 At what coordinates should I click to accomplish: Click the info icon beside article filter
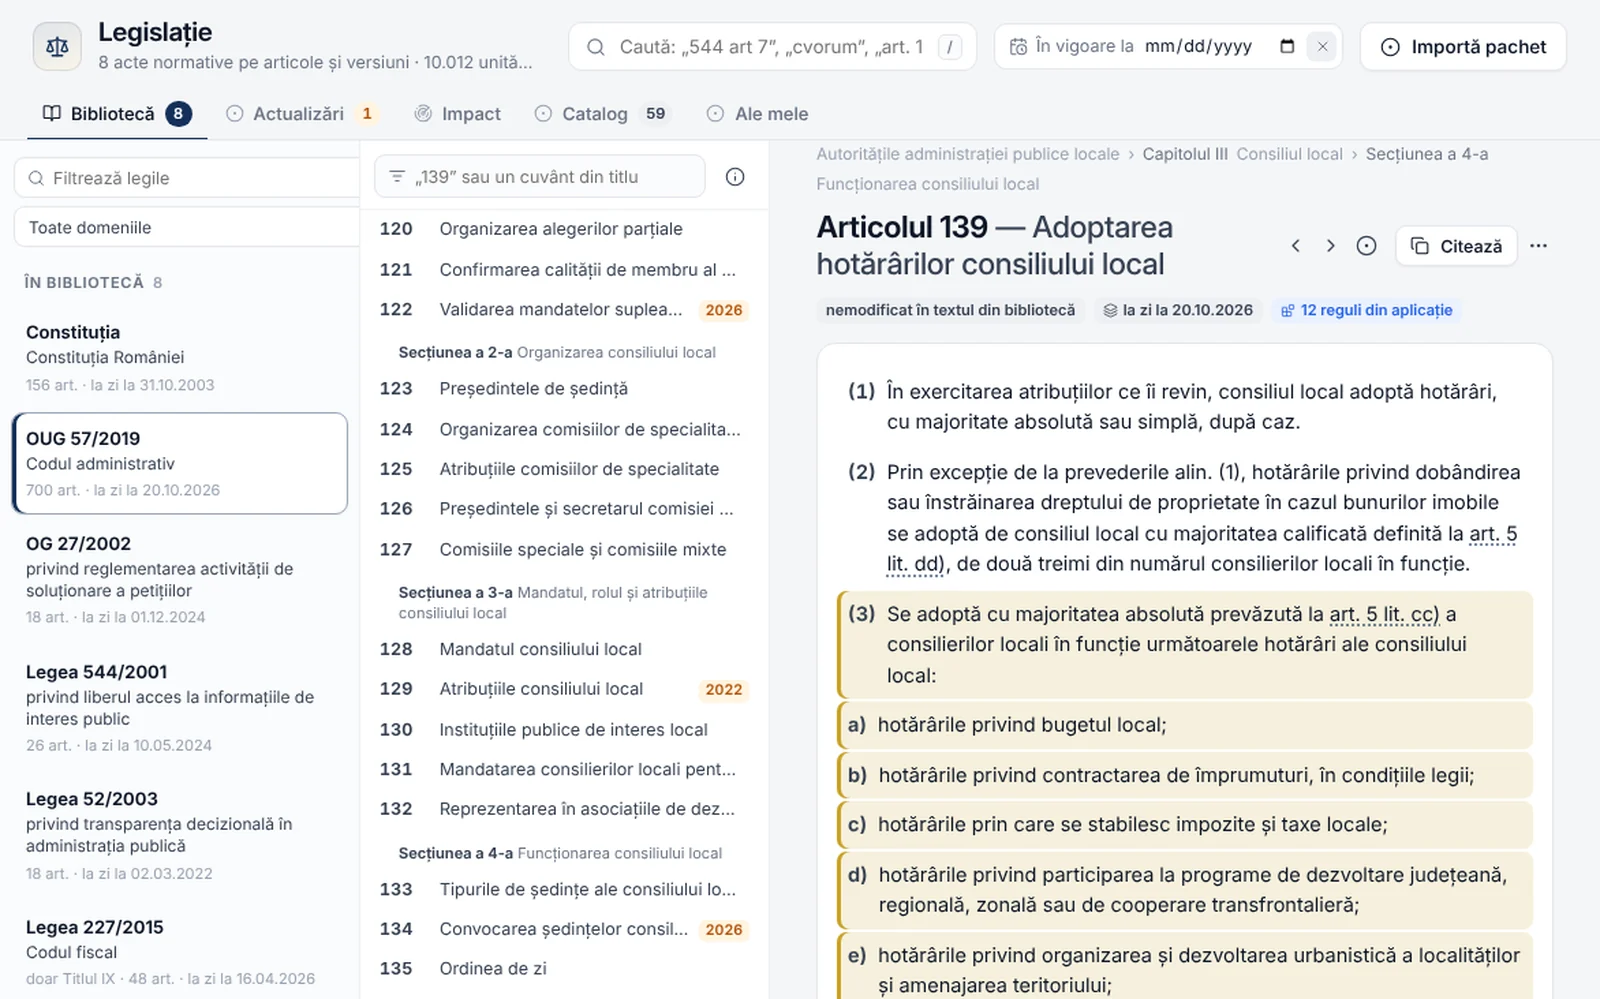pos(735,177)
